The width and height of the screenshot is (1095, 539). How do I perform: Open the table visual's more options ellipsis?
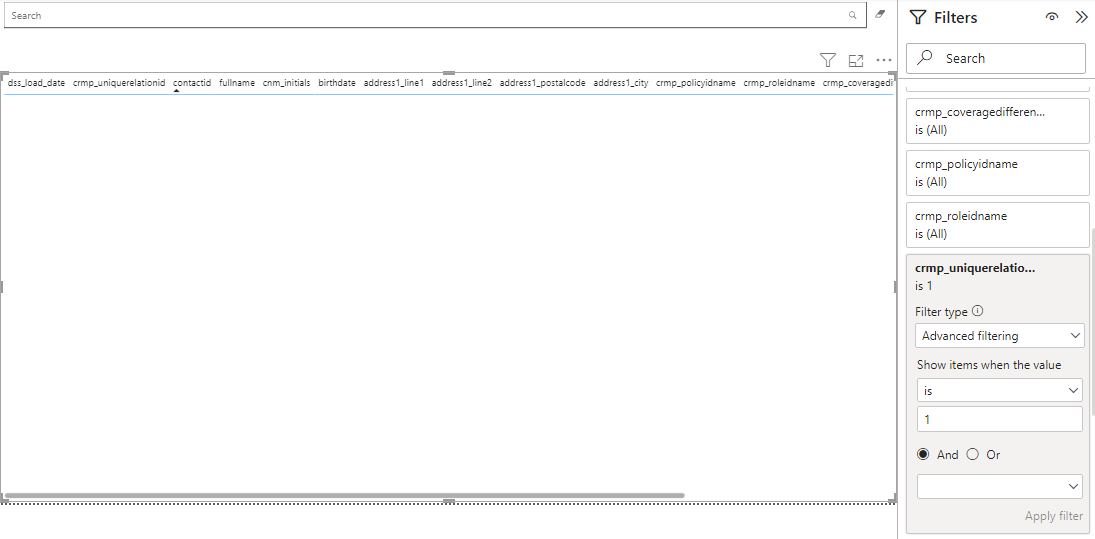click(x=884, y=61)
